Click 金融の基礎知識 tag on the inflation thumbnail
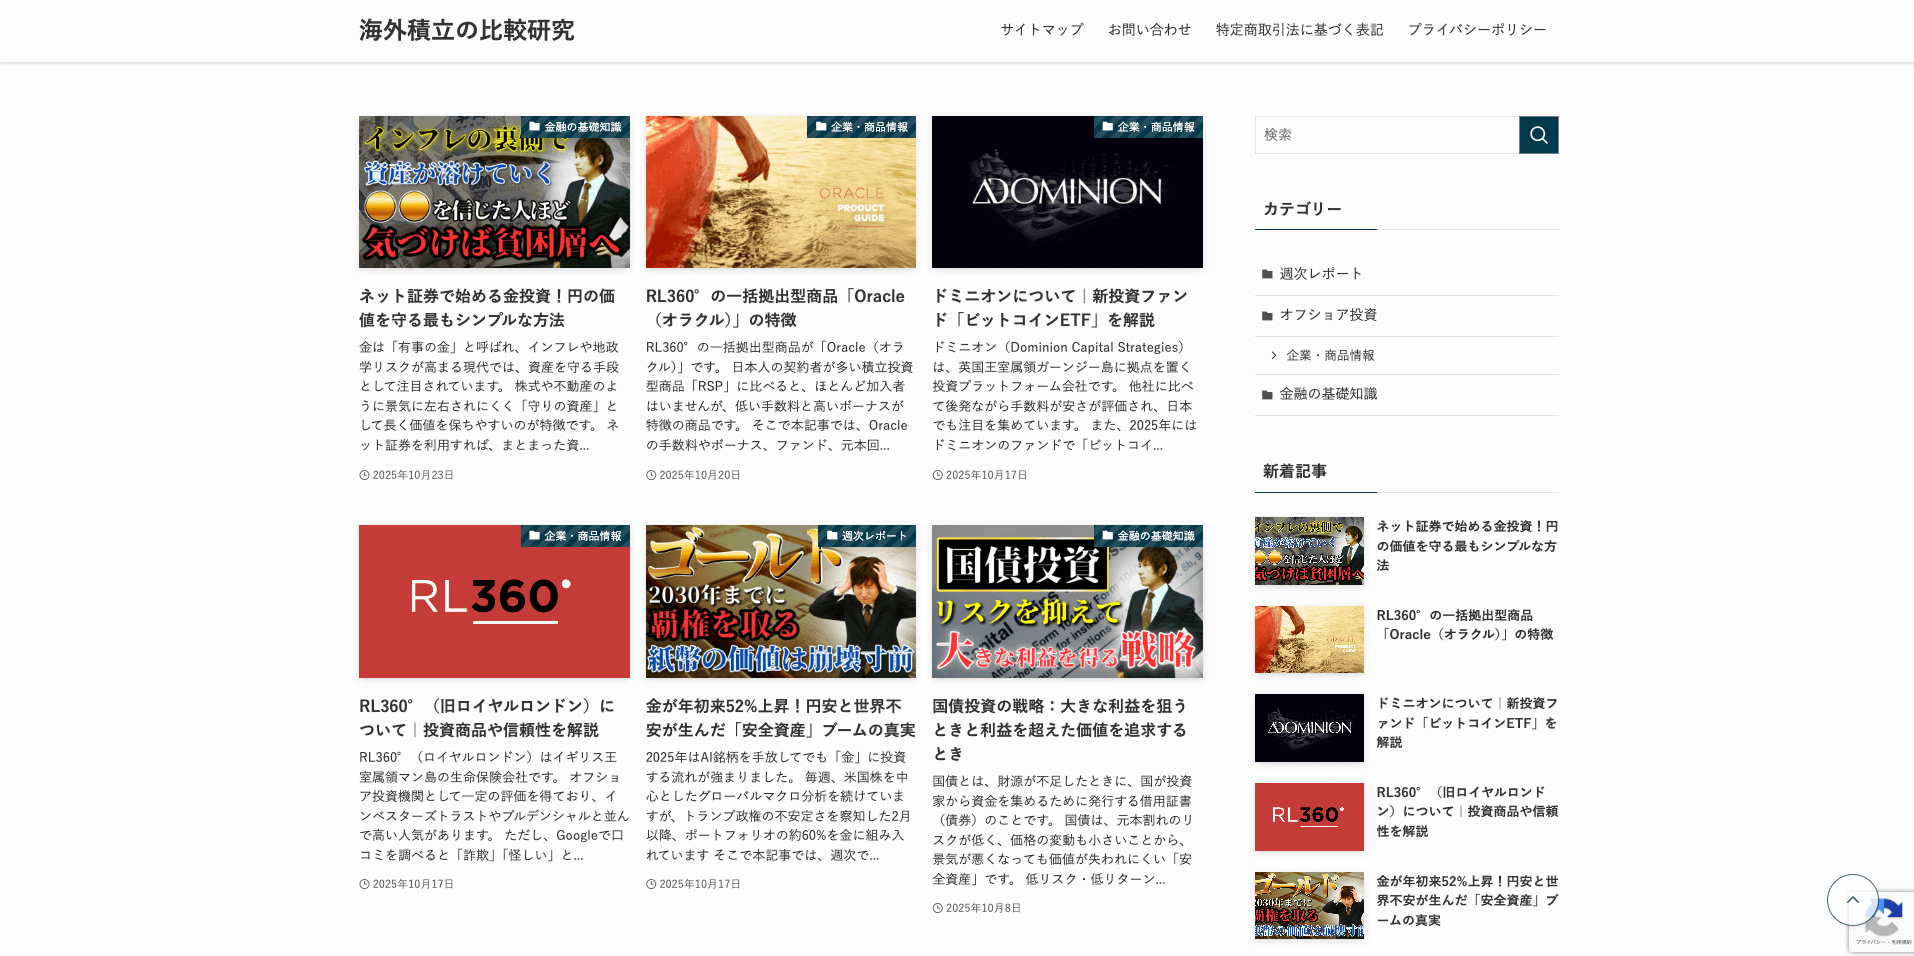This screenshot has width=1914, height=956. 576,127
